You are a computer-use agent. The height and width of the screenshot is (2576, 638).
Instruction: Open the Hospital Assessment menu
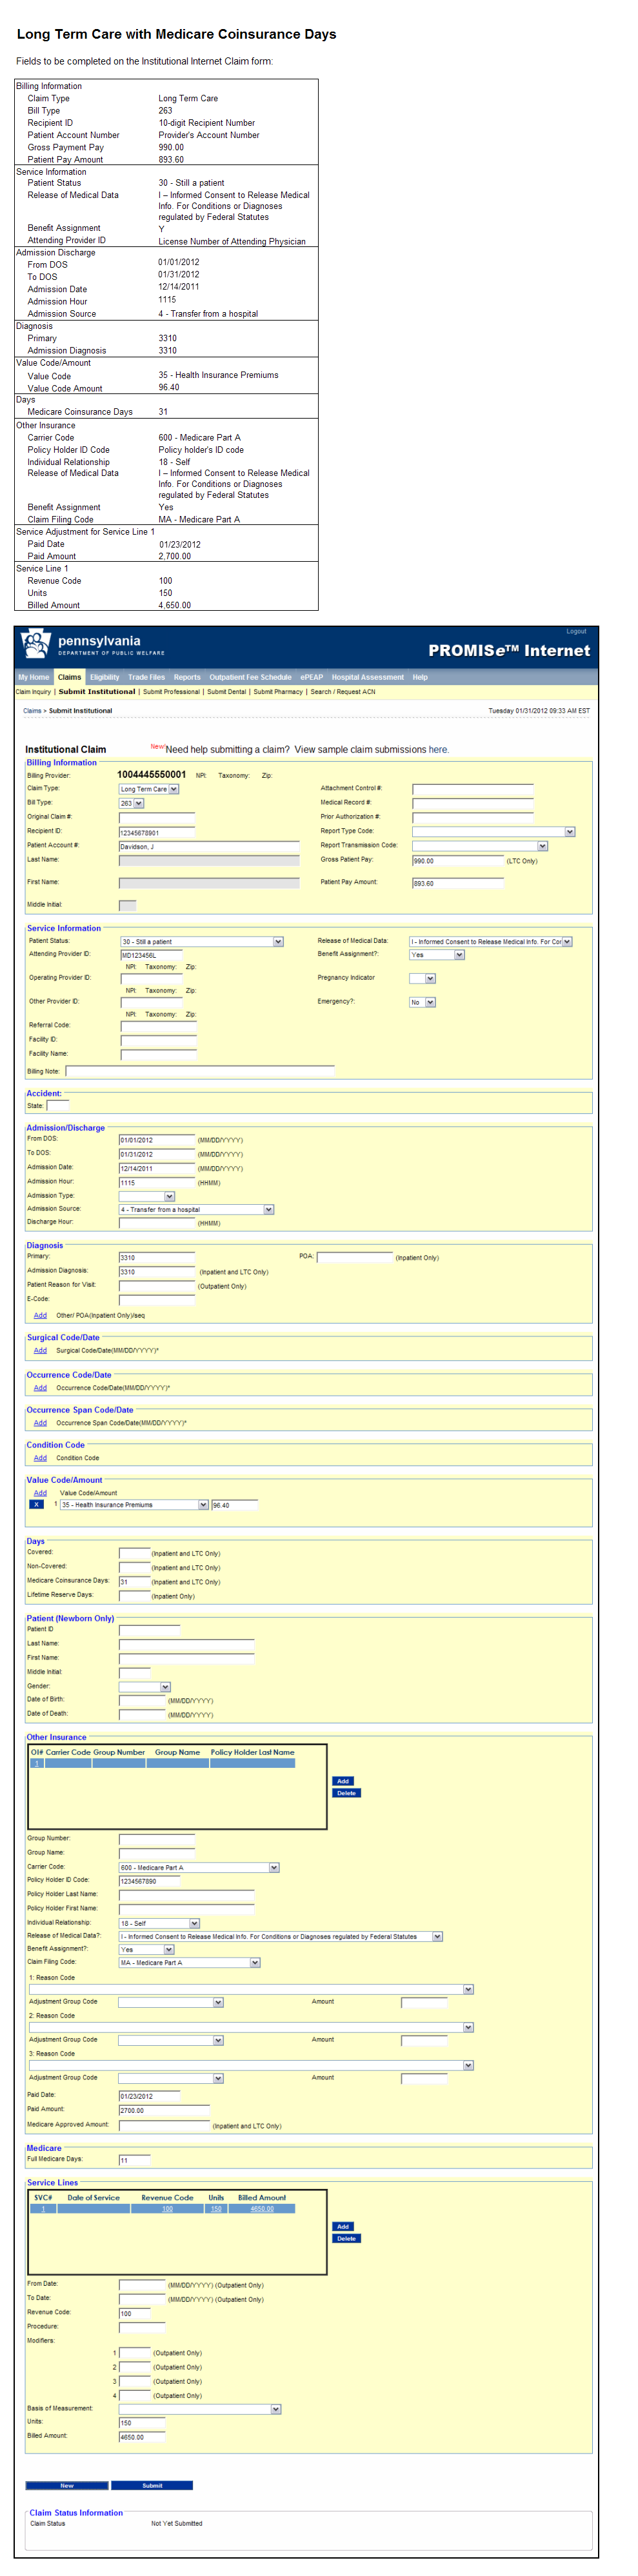click(367, 677)
